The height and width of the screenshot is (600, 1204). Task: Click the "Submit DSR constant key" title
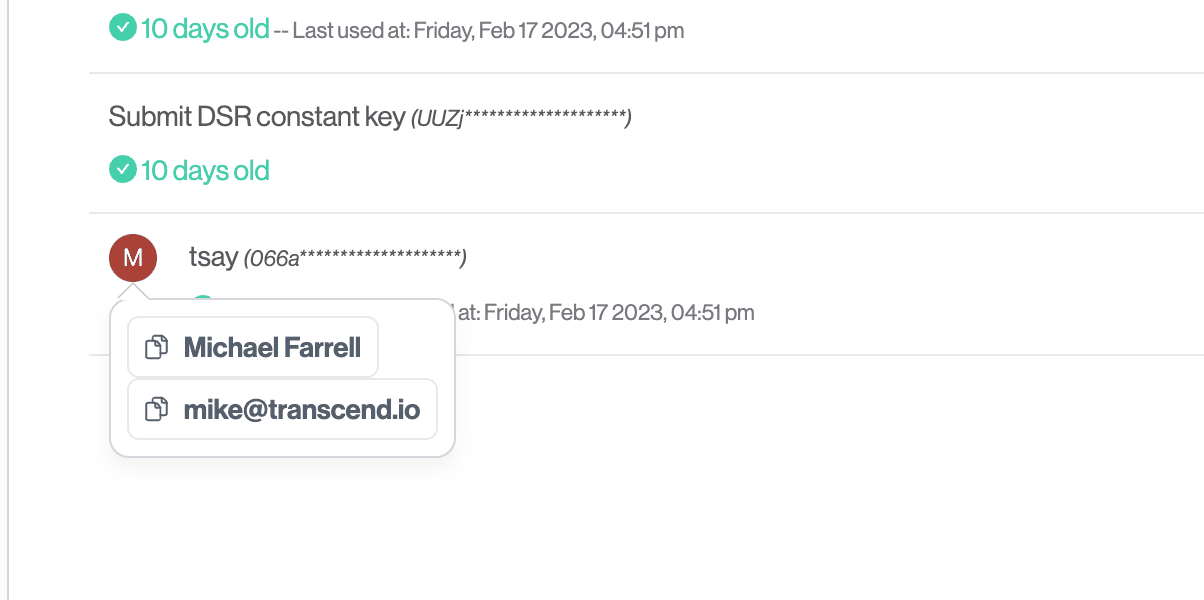[x=256, y=117]
